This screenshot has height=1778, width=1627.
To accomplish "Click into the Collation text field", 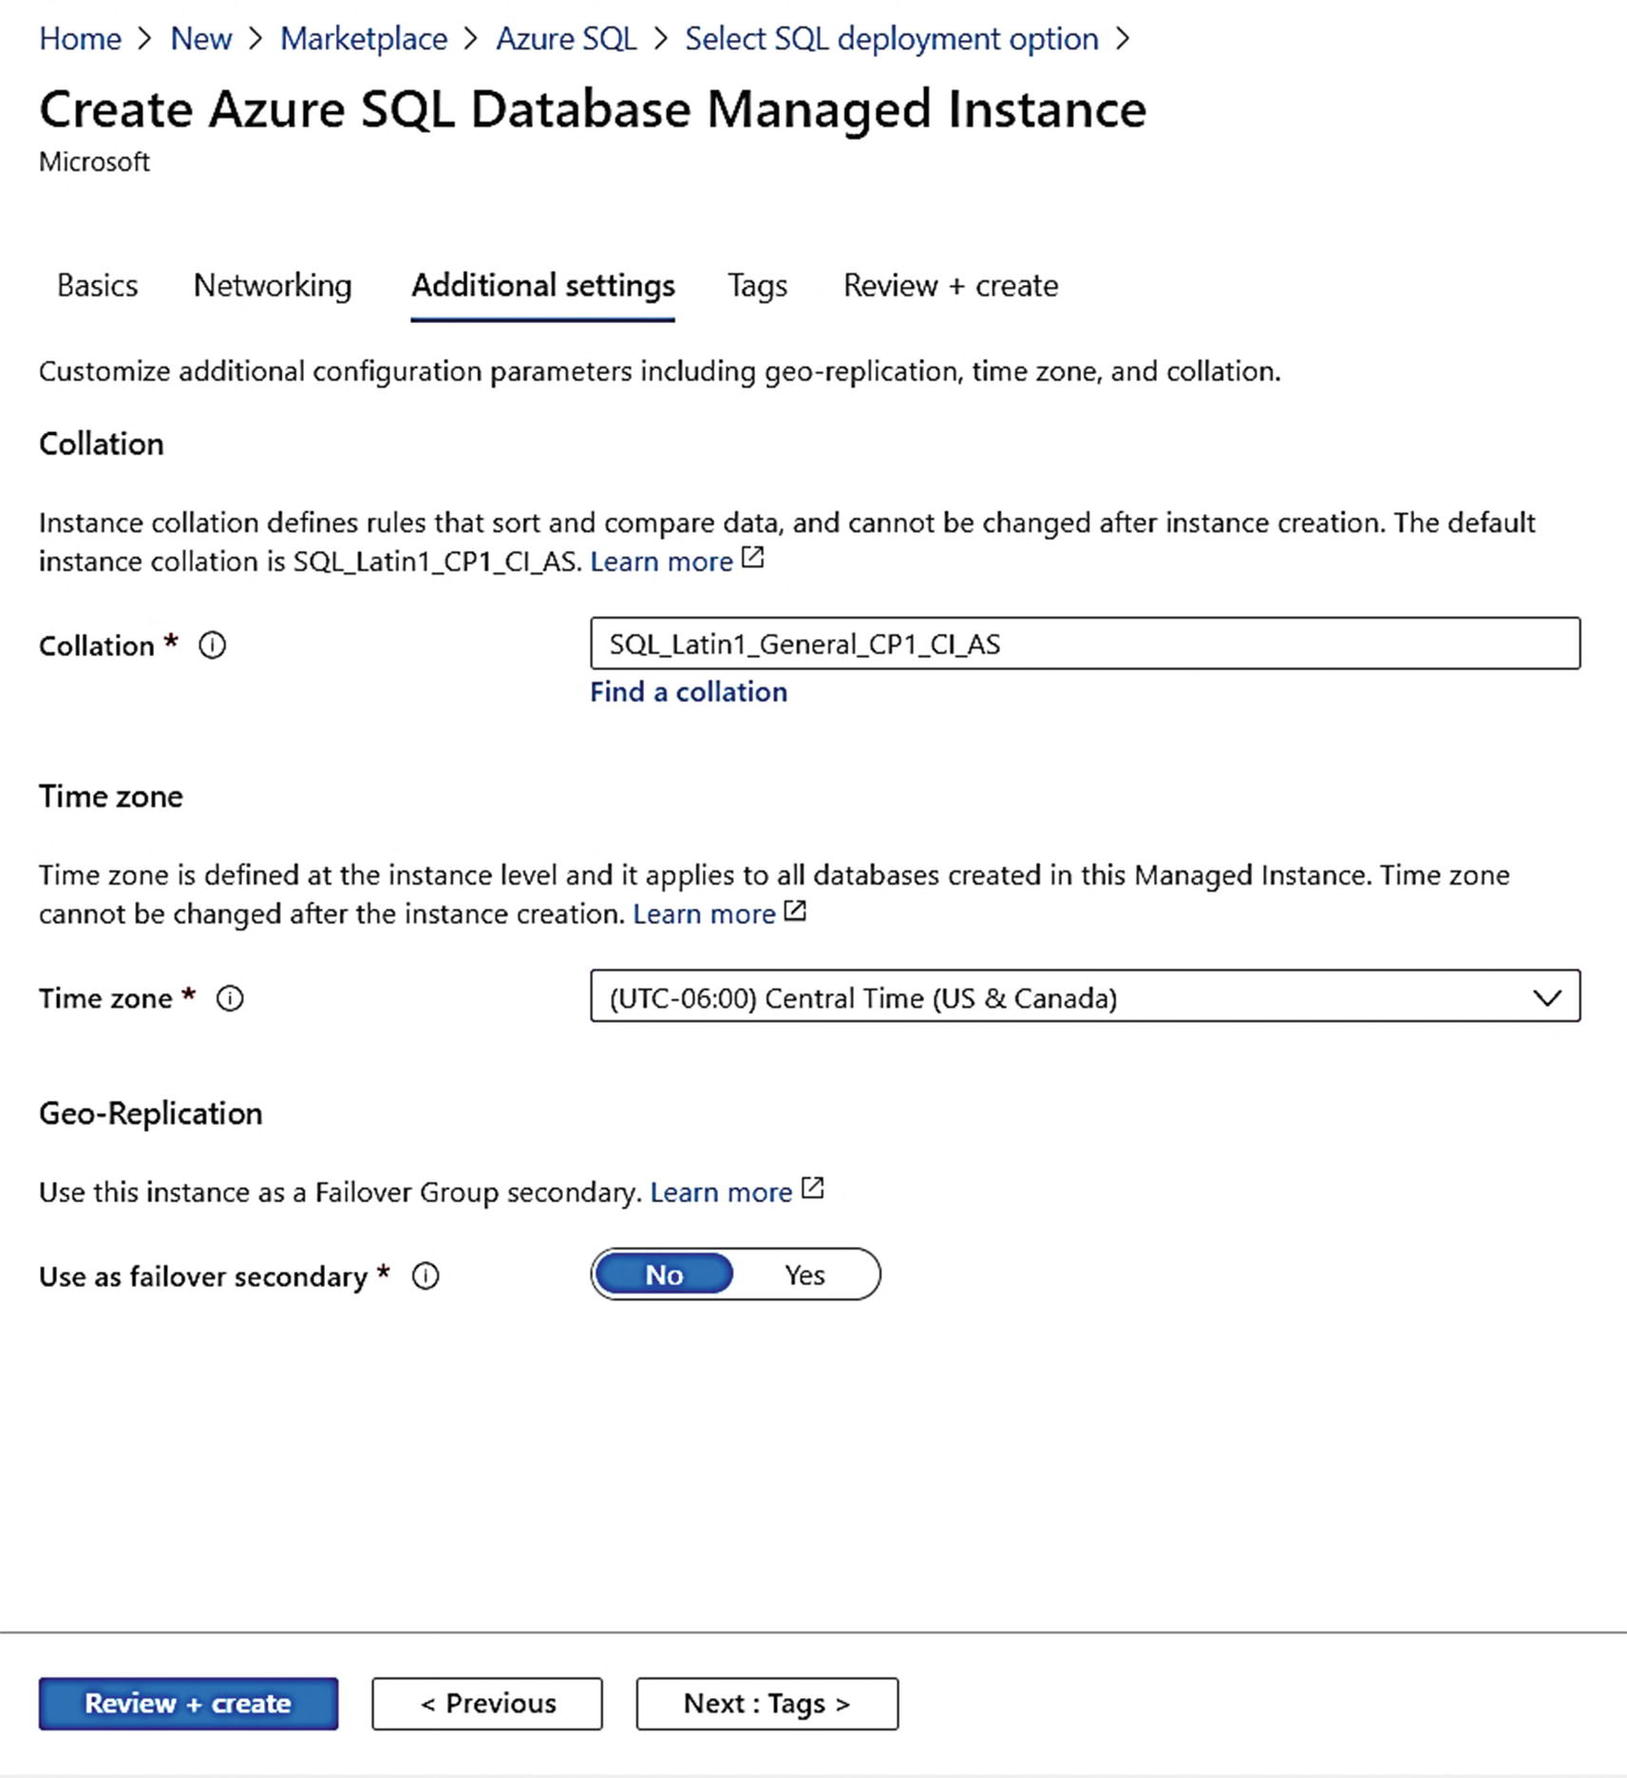I will (1085, 643).
